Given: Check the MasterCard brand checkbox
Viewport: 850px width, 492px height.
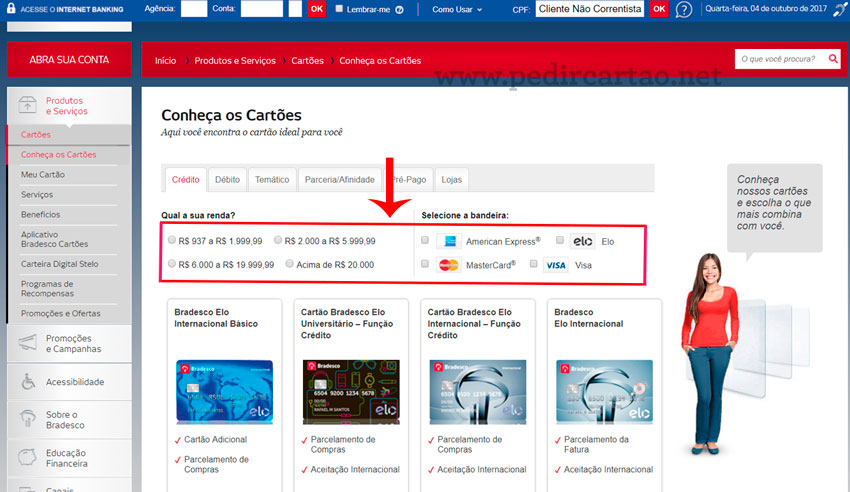Looking at the screenshot, I should click(425, 264).
